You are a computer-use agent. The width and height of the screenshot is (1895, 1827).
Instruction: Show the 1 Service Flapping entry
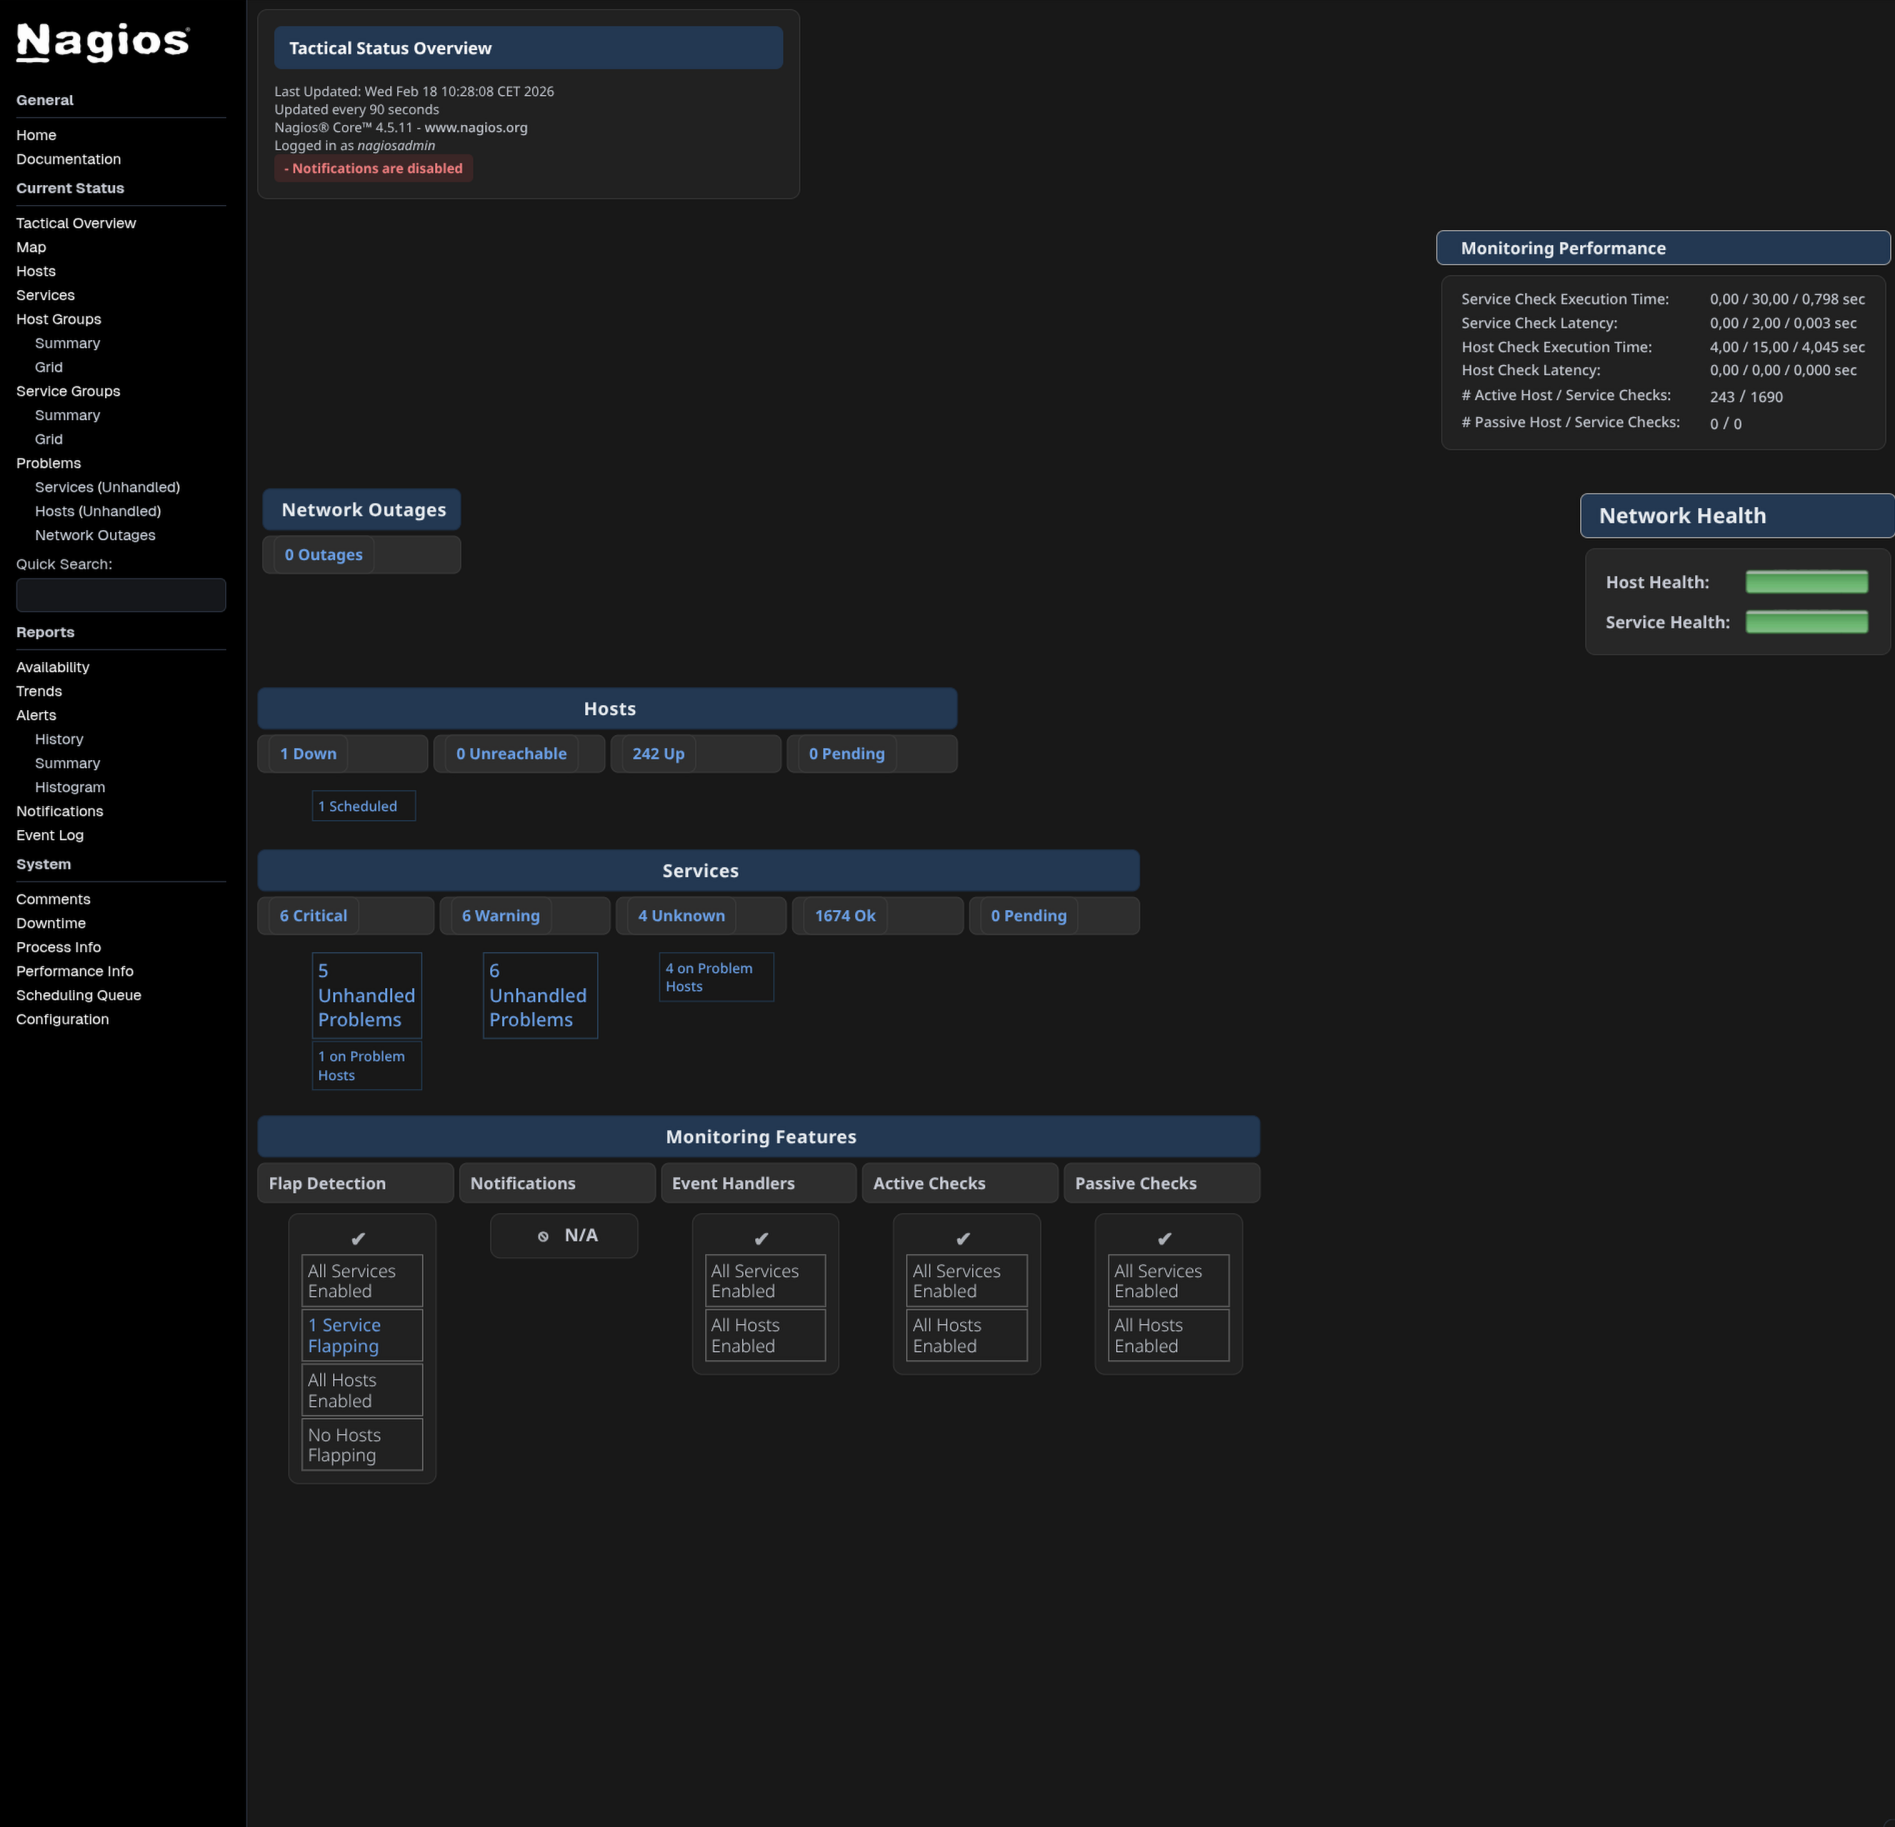pos(344,1335)
